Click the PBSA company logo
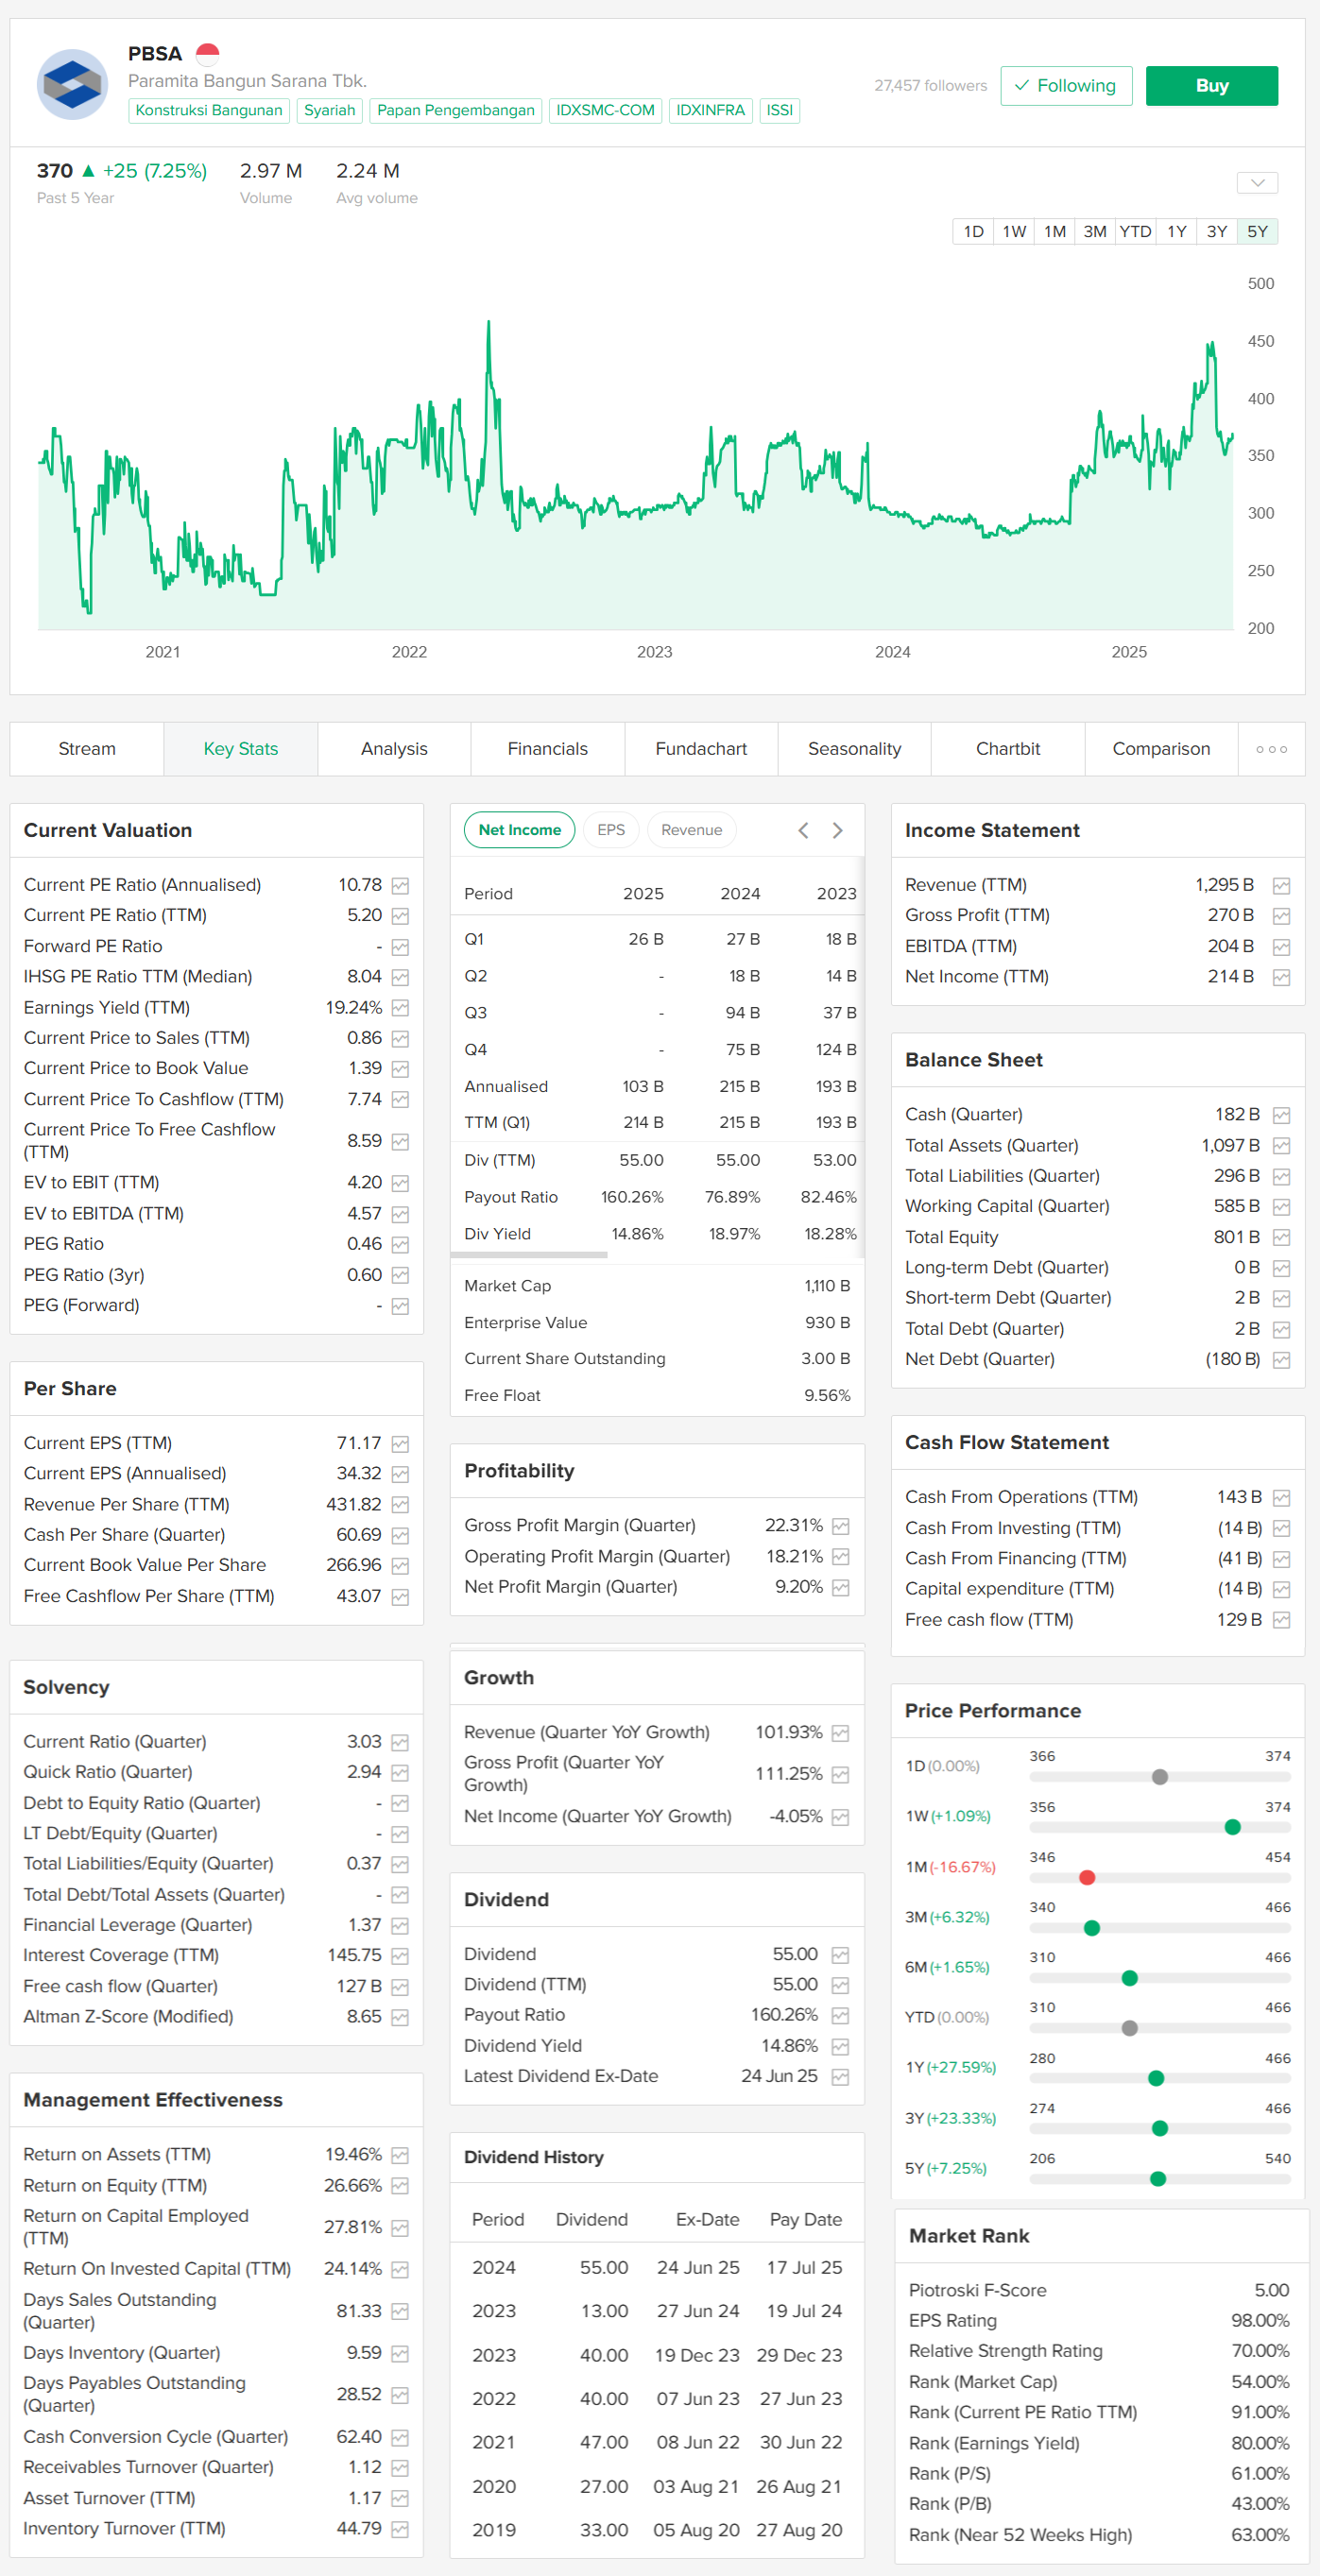This screenshot has width=1320, height=2576. click(72, 84)
